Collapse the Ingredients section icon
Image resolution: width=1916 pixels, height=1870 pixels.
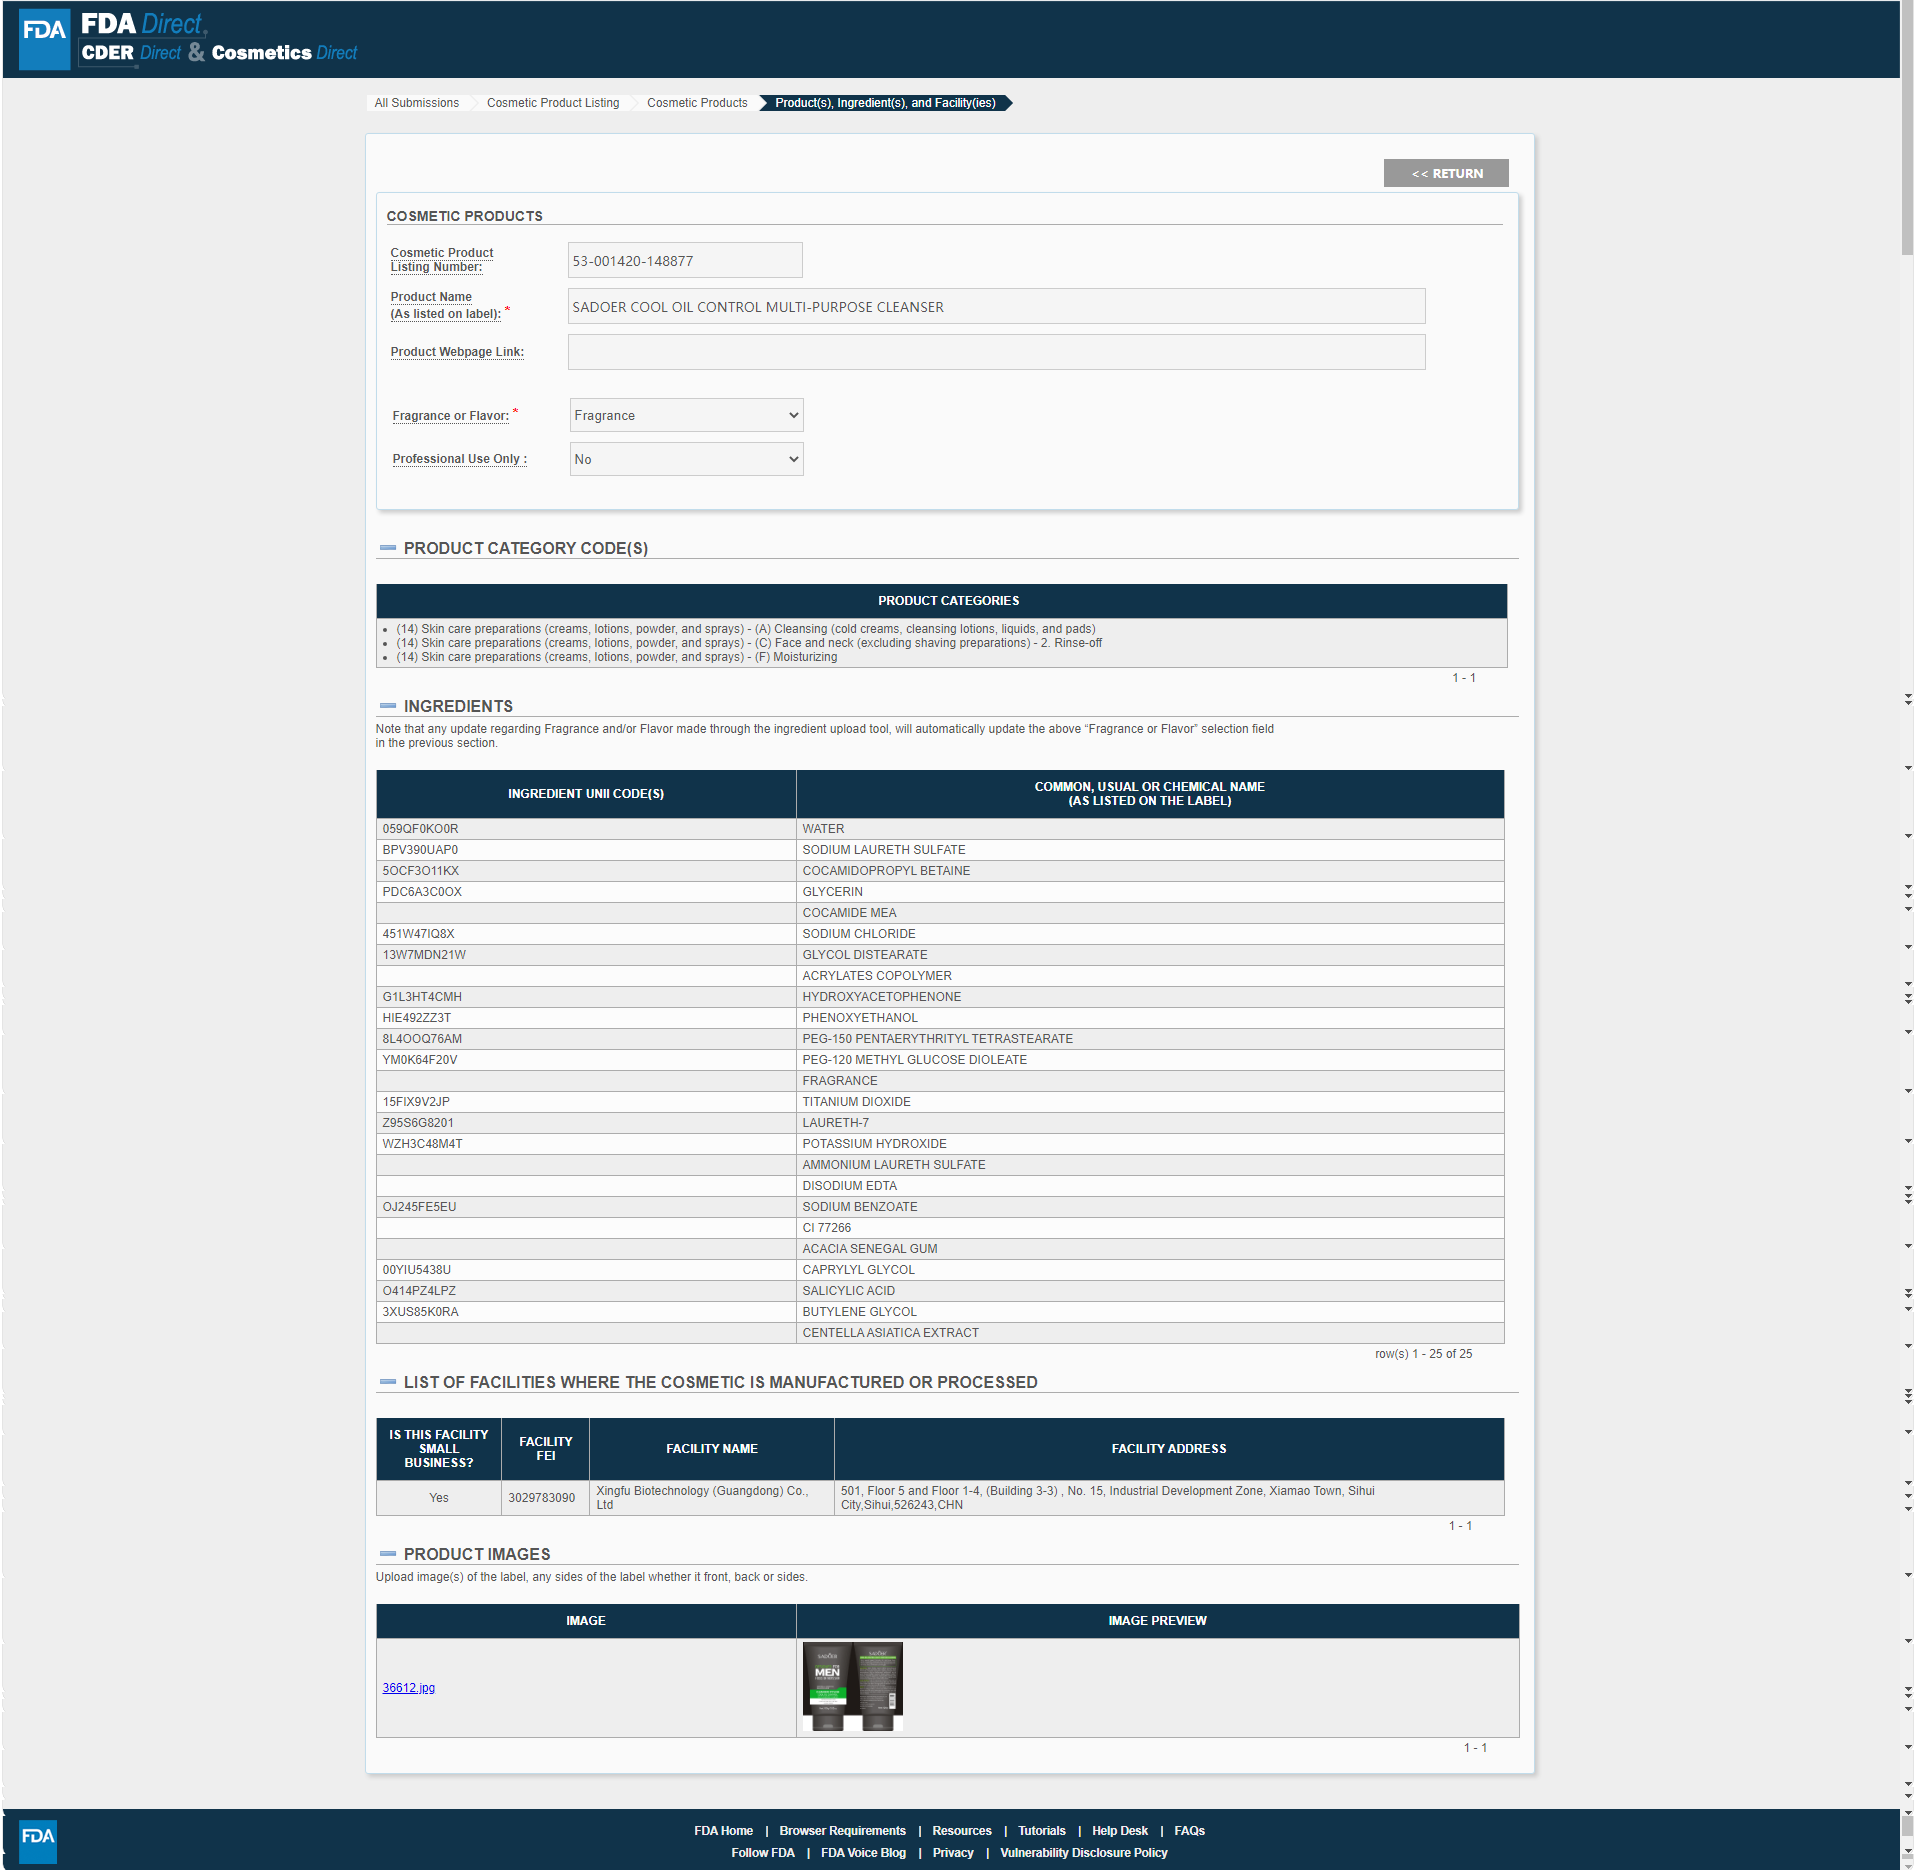coord(388,706)
